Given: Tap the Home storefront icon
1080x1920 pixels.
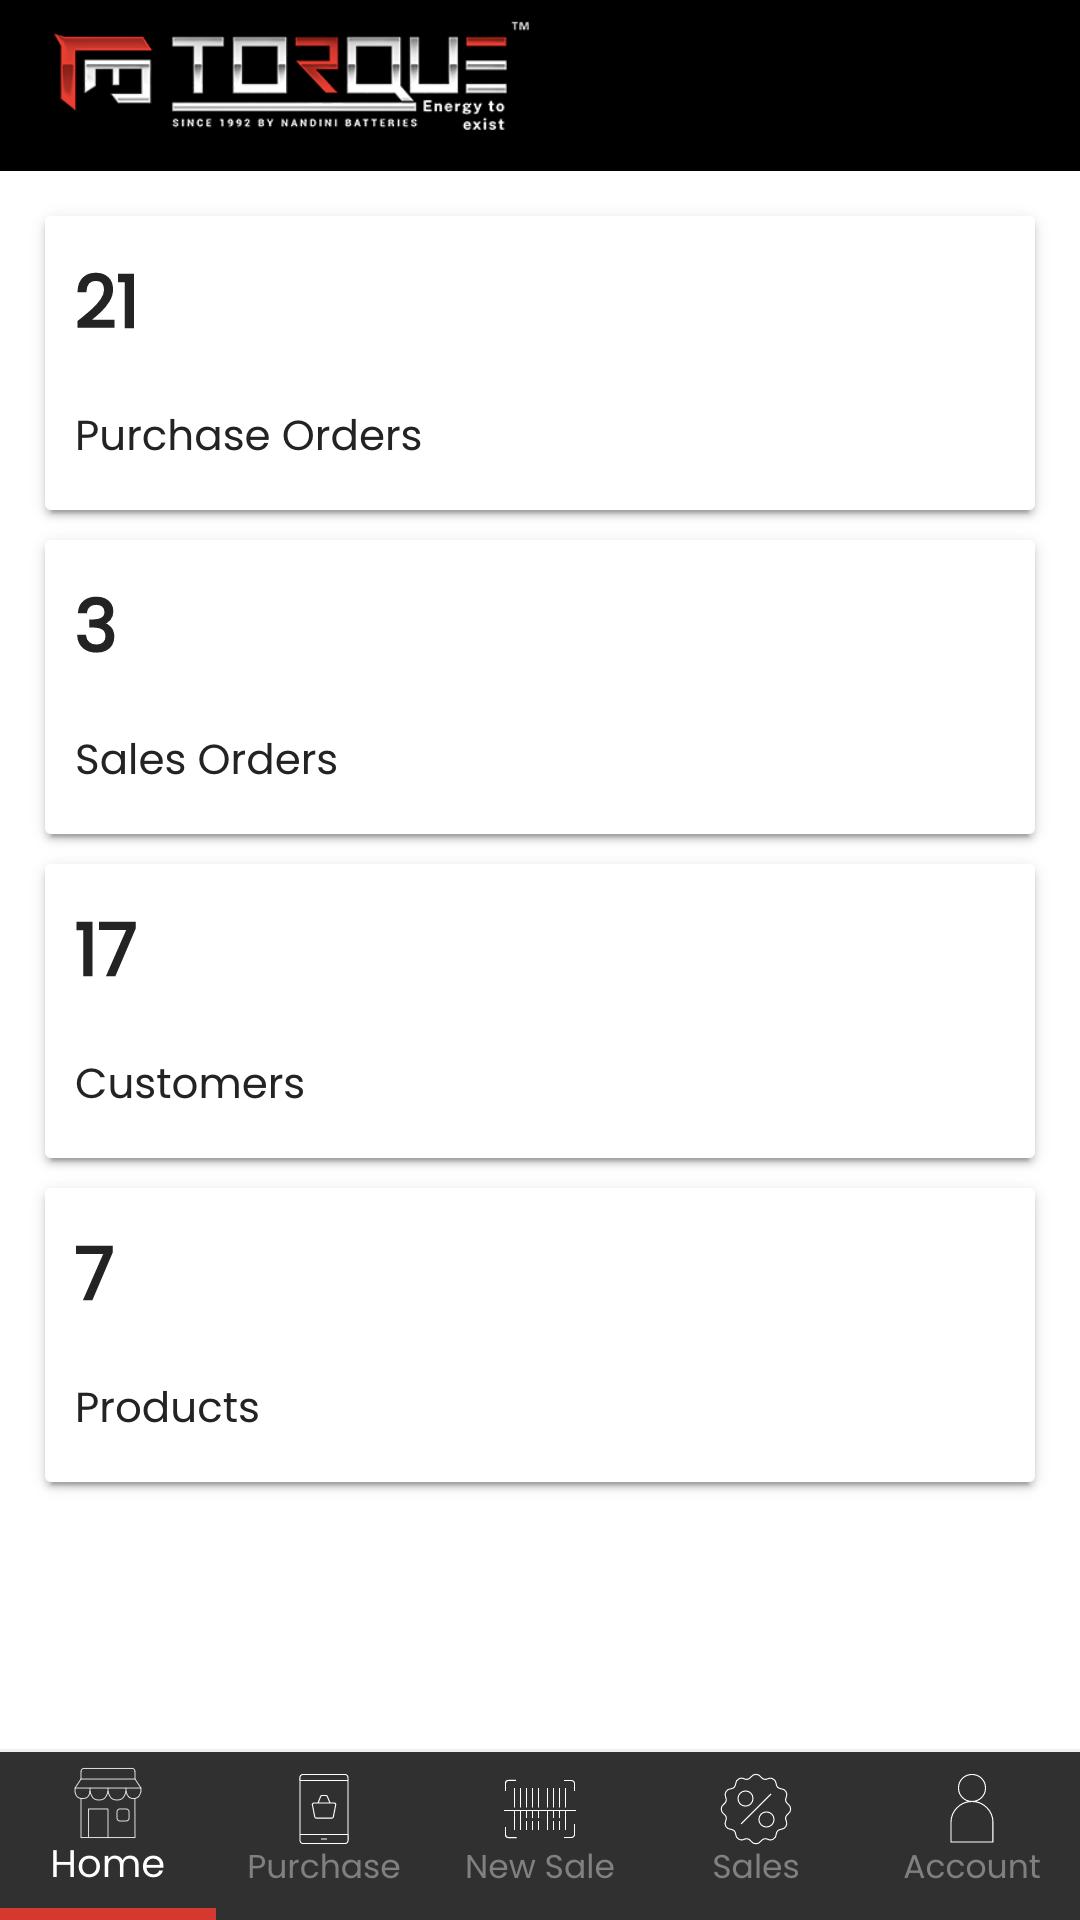Looking at the screenshot, I should click(108, 1803).
